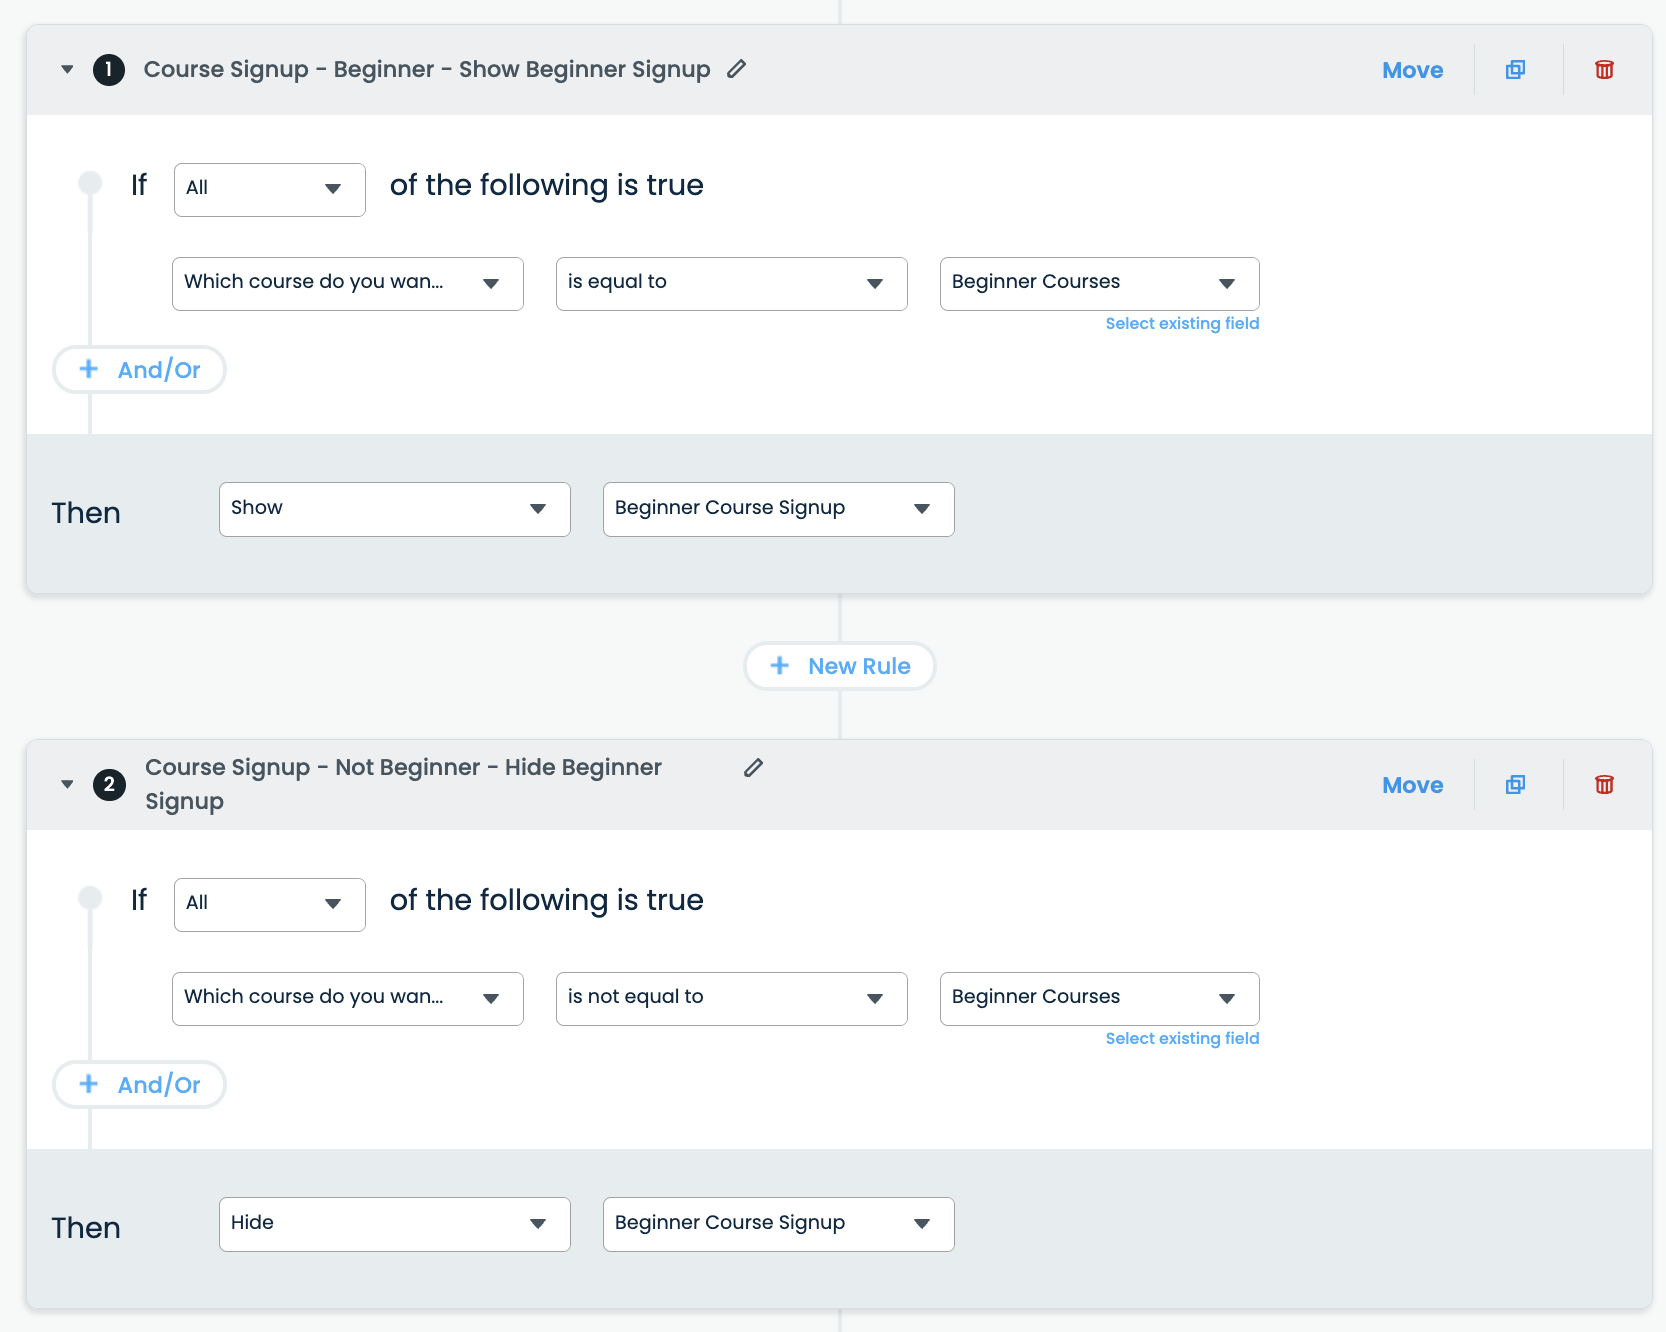Open 'is not equal to' operator dropdown

click(731, 999)
